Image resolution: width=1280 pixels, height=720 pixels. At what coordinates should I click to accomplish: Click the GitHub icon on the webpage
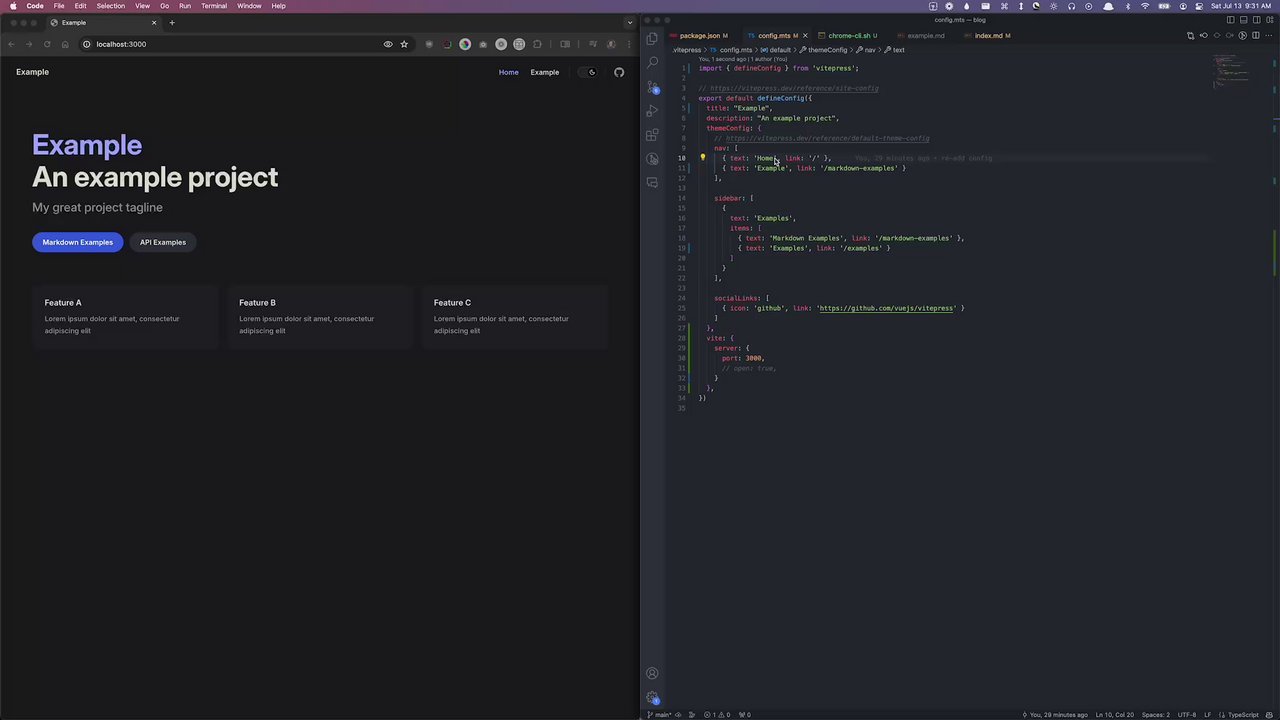point(619,72)
